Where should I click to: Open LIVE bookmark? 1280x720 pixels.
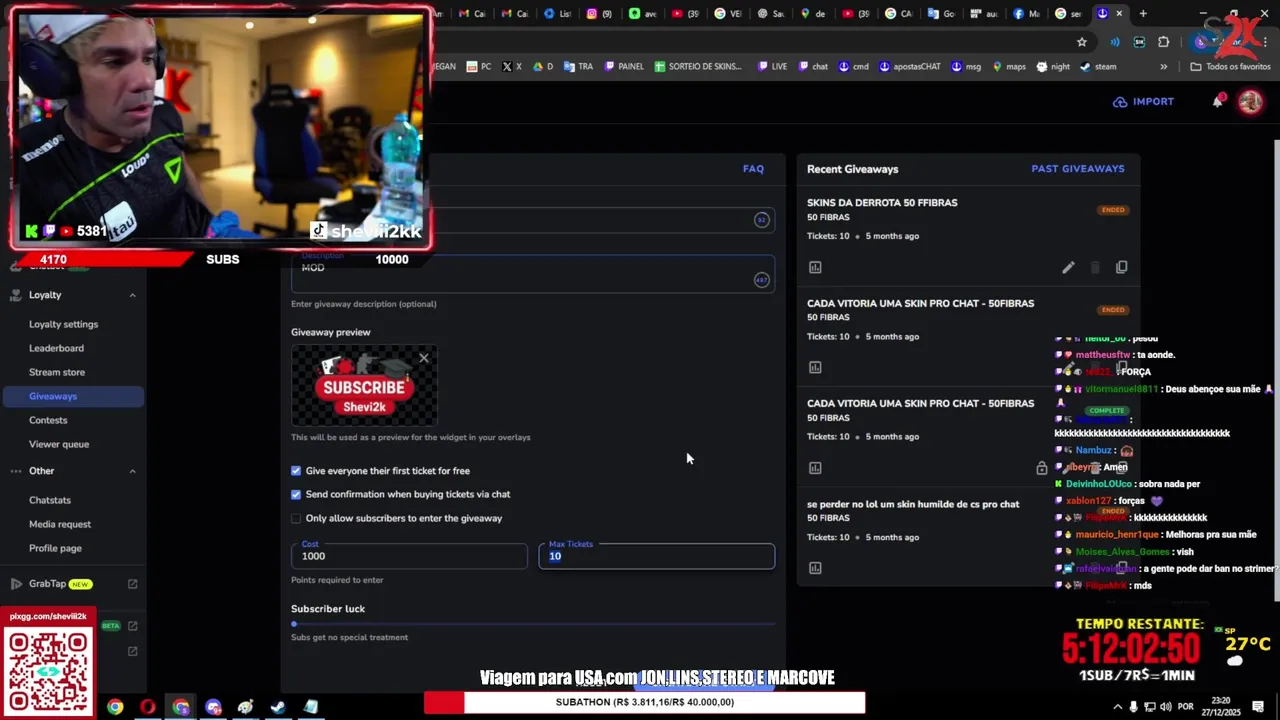[772, 67]
